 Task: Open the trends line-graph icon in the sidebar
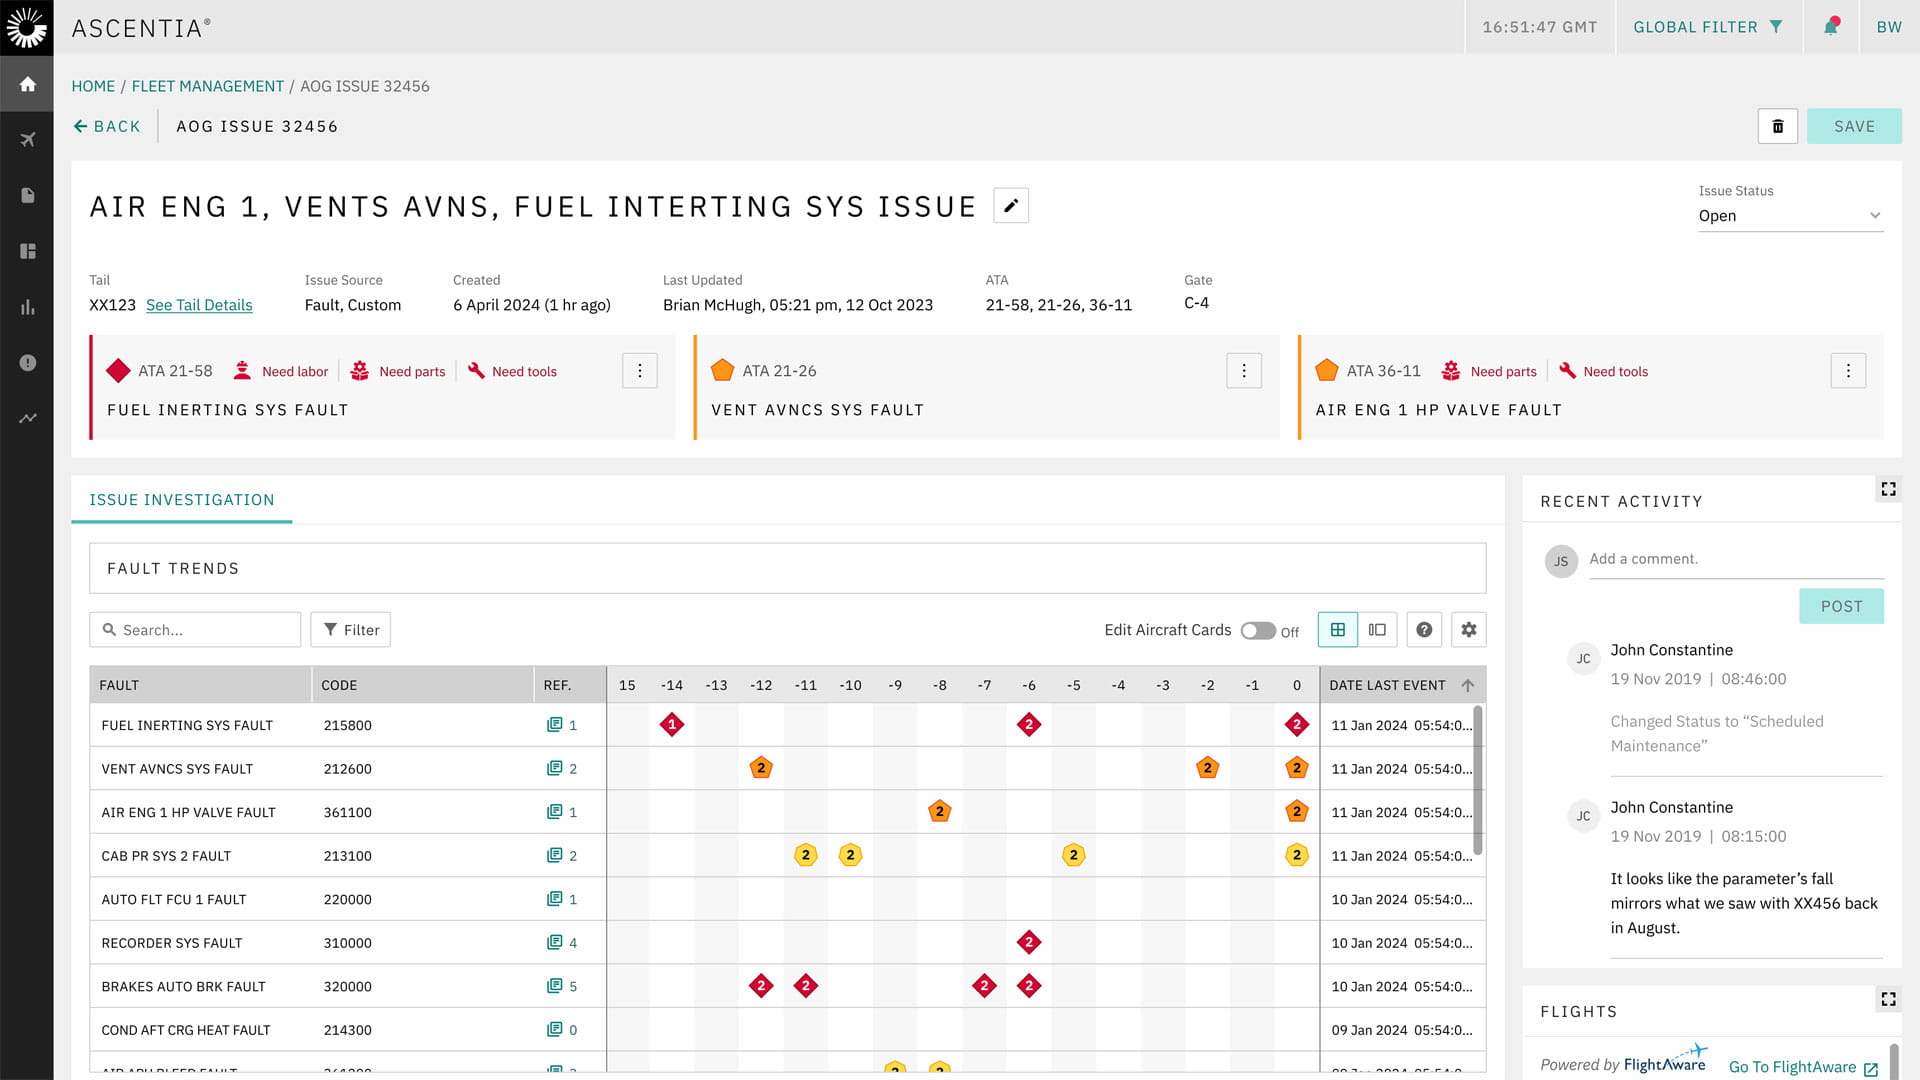click(27, 418)
